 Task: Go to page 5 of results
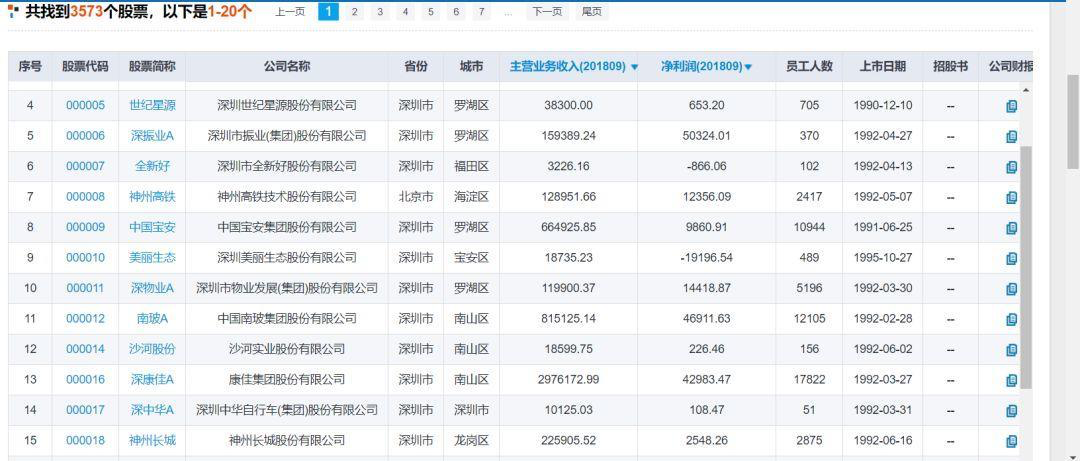click(430, 12)
